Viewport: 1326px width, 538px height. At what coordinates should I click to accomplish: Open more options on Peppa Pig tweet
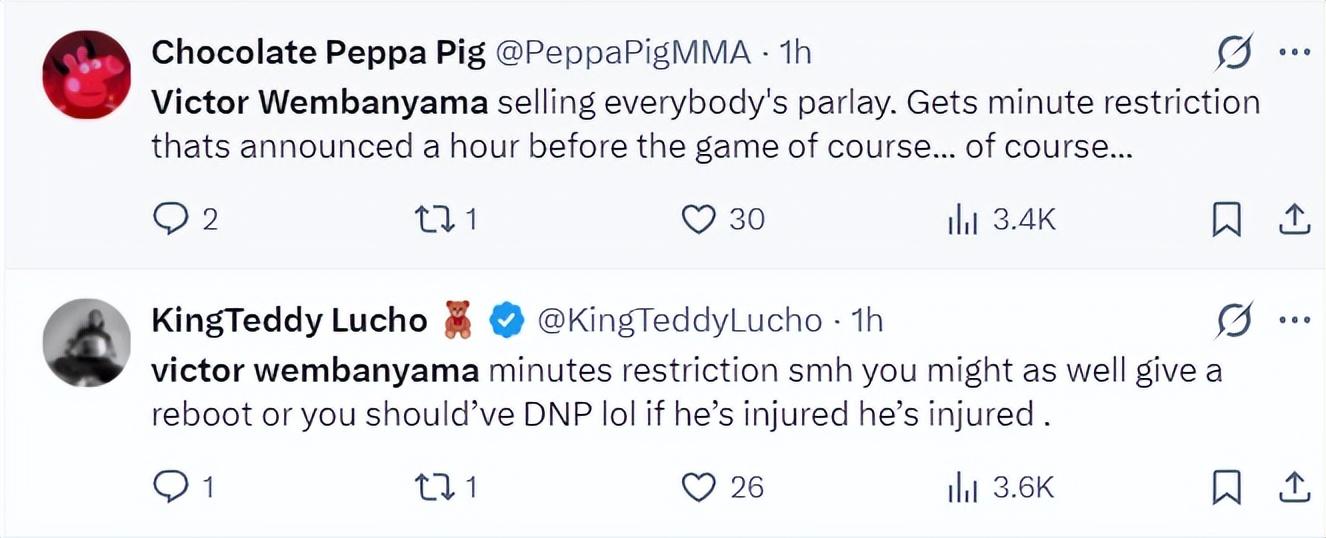click(x=1294, y=54)
